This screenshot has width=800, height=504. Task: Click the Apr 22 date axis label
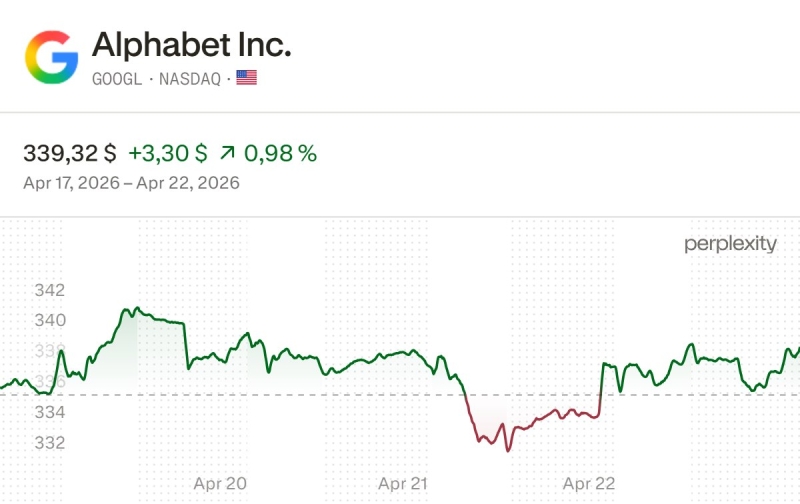(589, 483)
